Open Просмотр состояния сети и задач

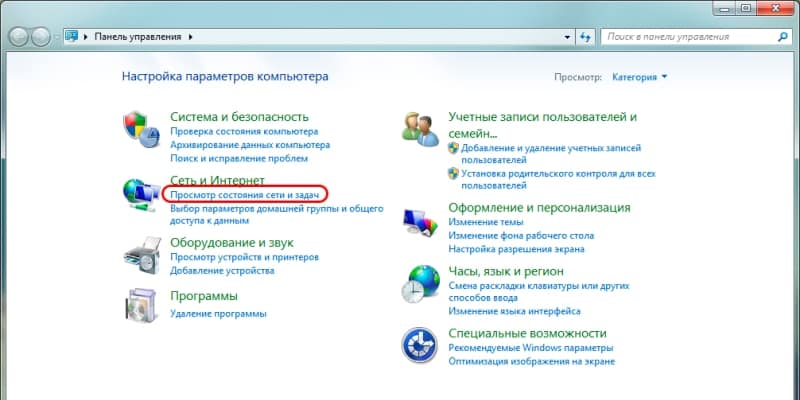244,195
